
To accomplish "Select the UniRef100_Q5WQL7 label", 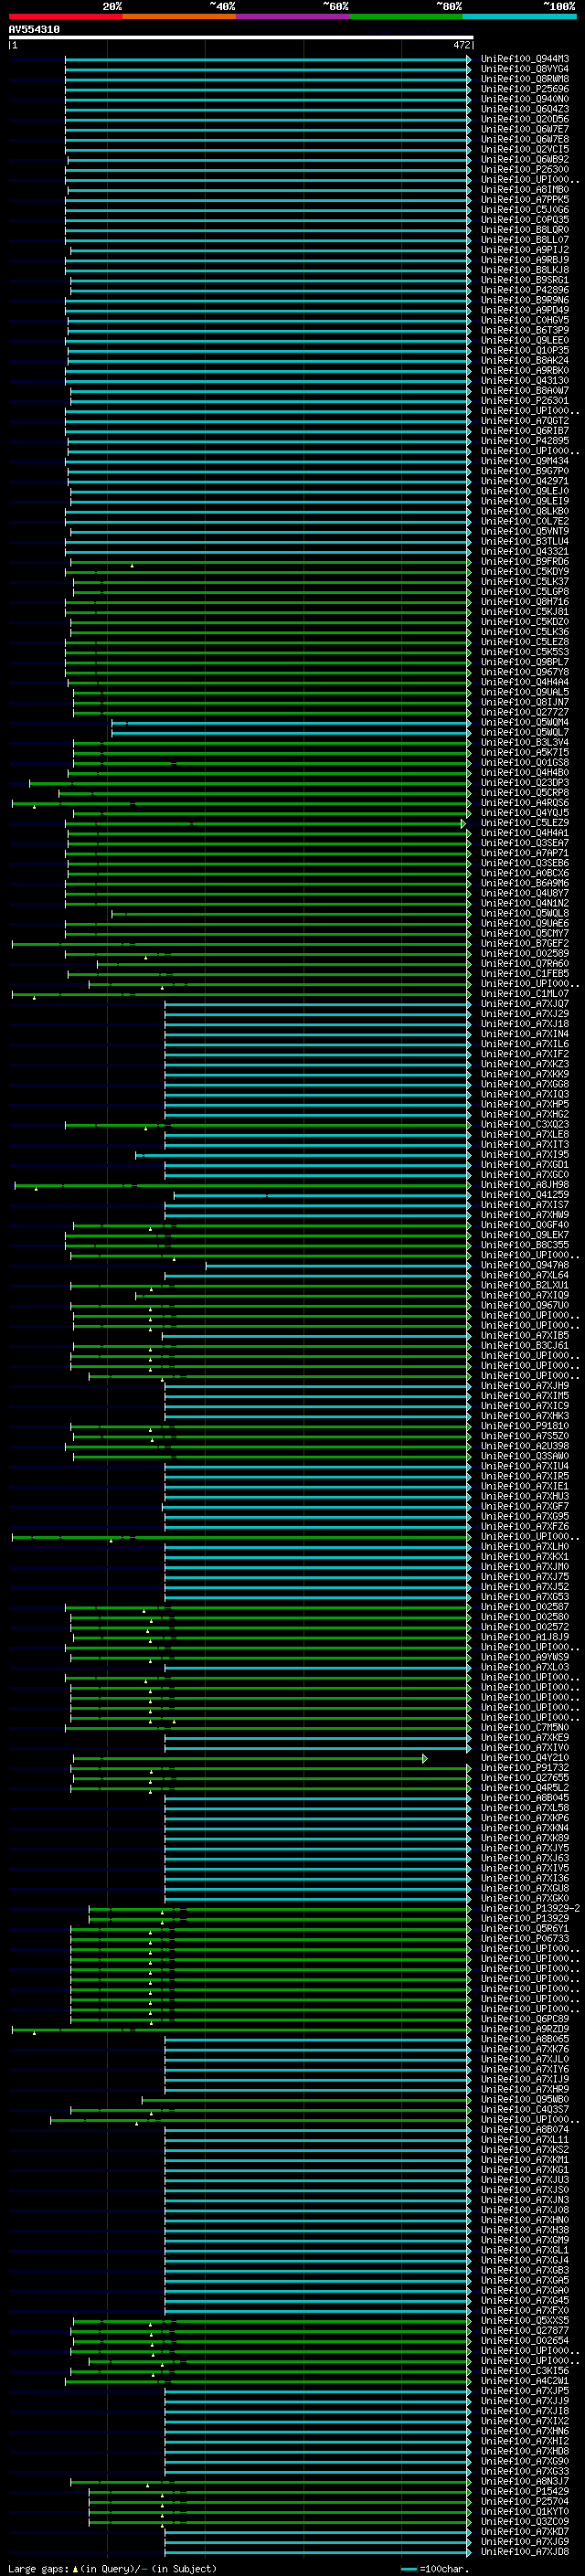I will 525,732.
